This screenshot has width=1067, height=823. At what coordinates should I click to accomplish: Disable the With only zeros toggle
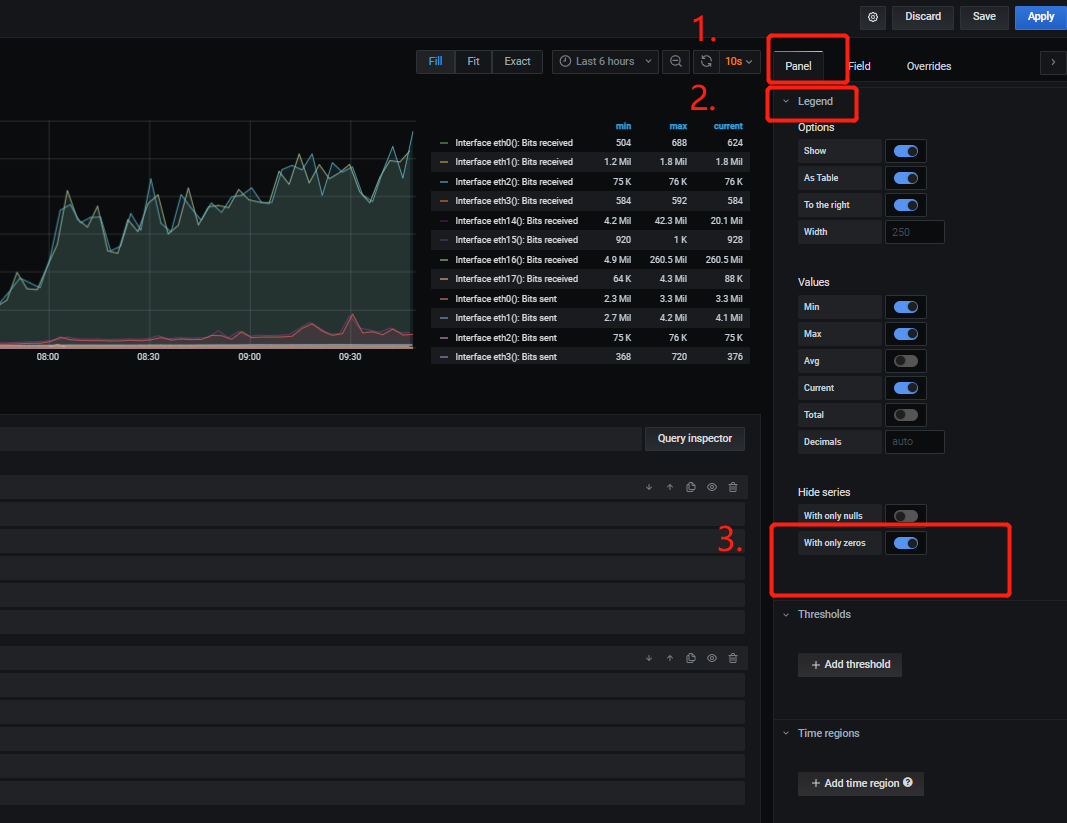pos(905,542)
